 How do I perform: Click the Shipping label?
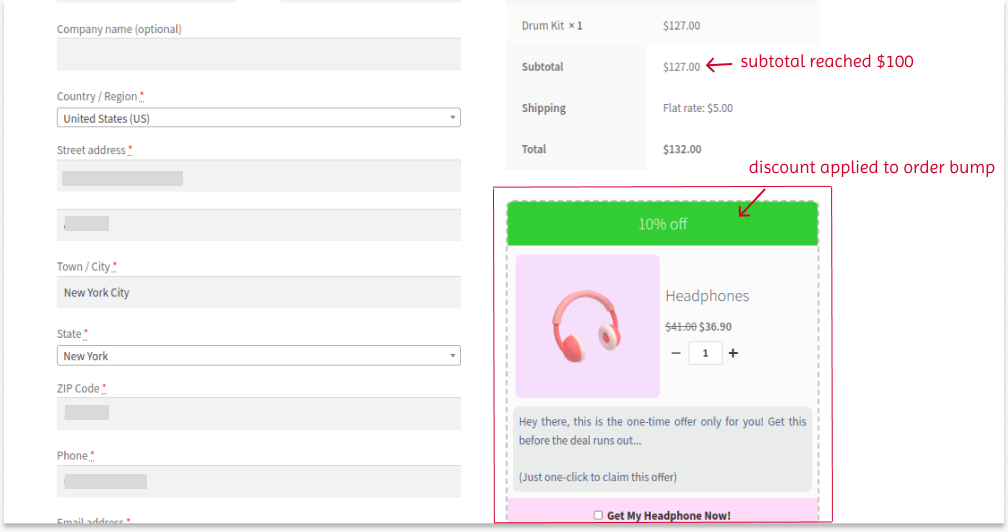point(544,108)
